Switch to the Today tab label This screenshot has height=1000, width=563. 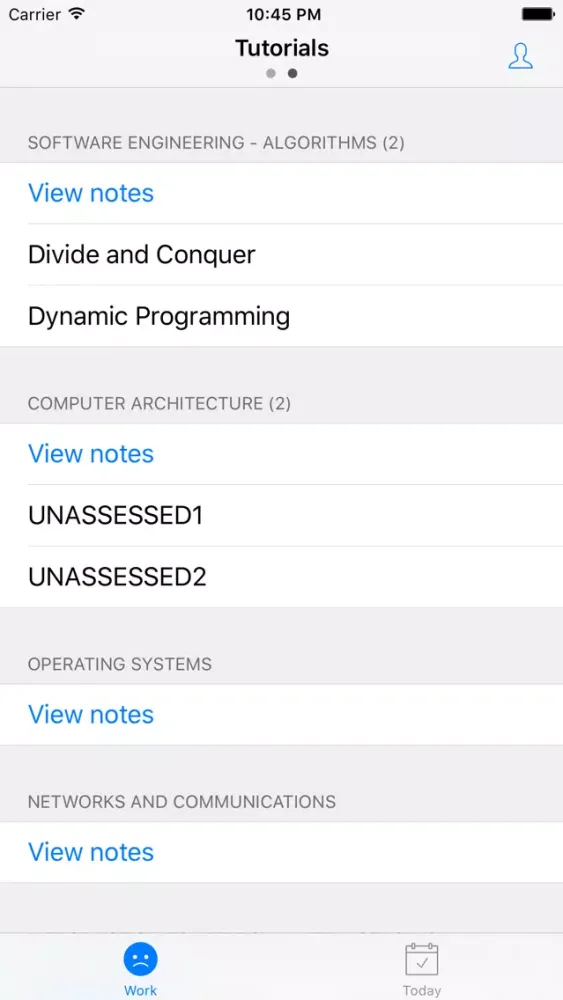coord(421,990)
